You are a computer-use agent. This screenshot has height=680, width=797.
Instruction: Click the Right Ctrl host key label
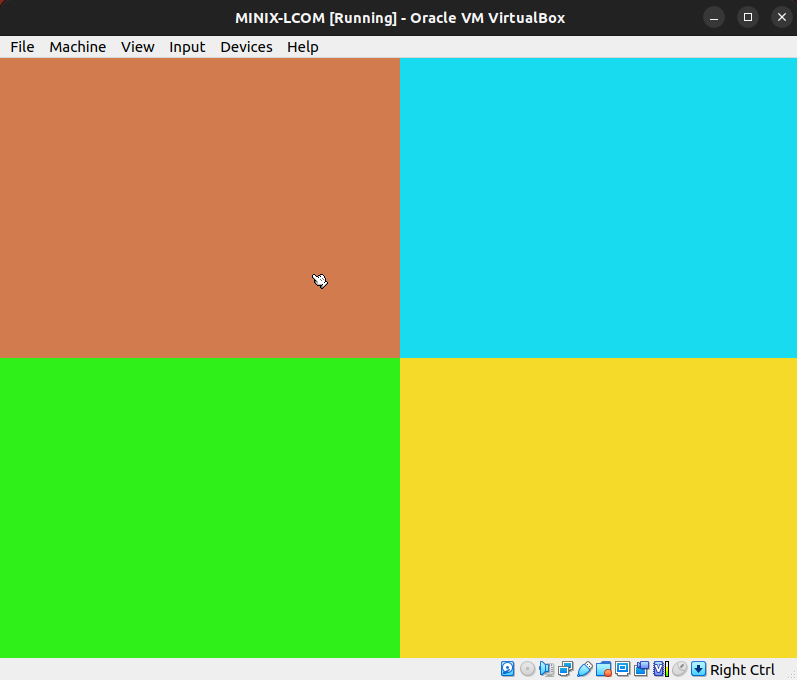click(742, 670)
